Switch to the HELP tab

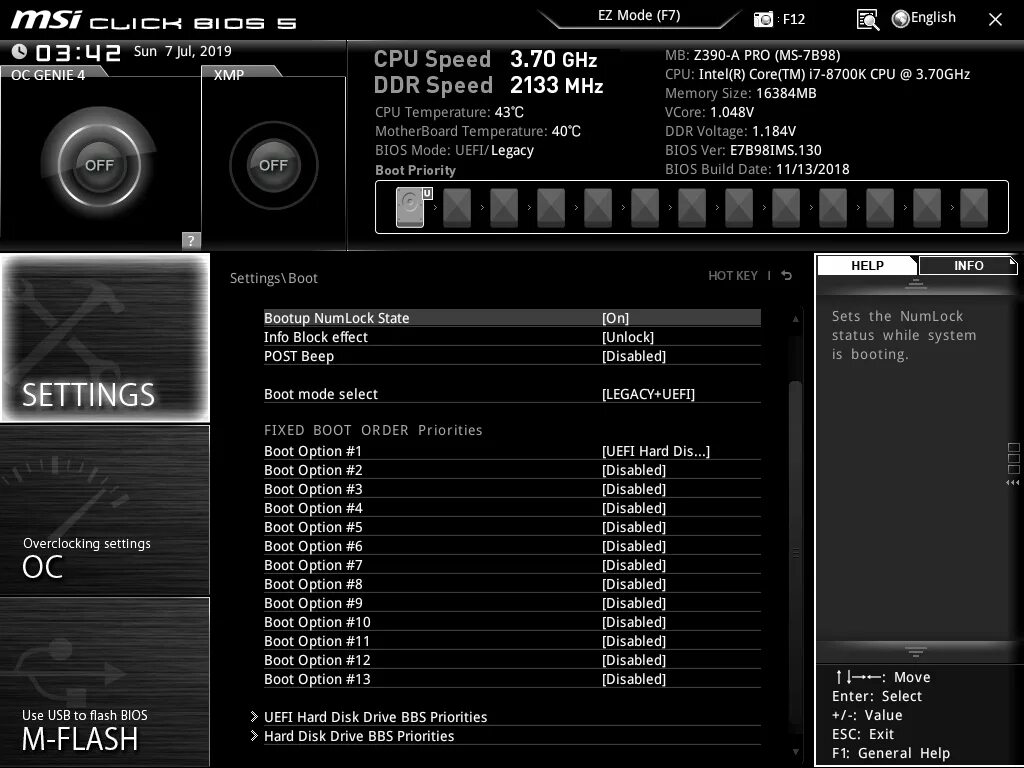867,266
